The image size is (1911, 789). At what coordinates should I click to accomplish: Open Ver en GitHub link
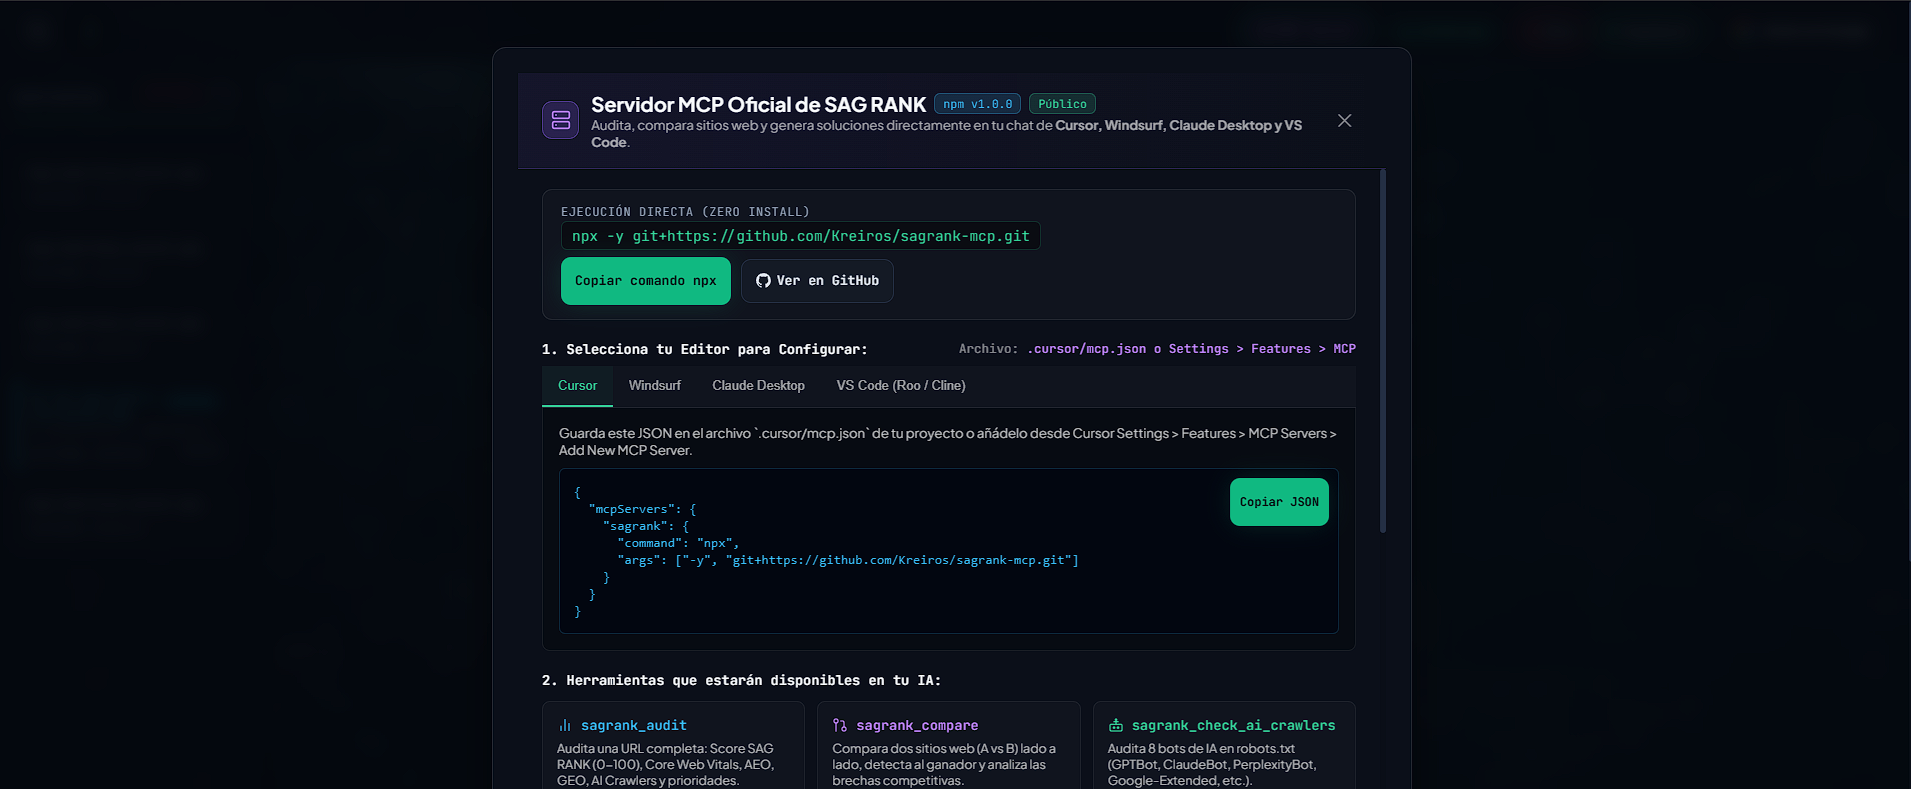[817, 281]
